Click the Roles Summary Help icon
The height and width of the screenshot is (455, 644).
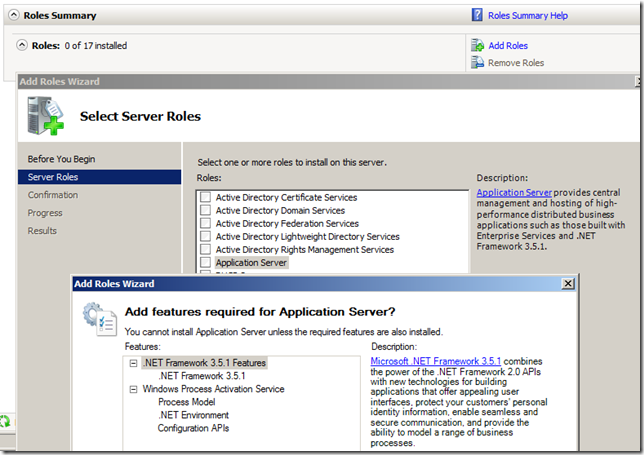pos(478,16)
